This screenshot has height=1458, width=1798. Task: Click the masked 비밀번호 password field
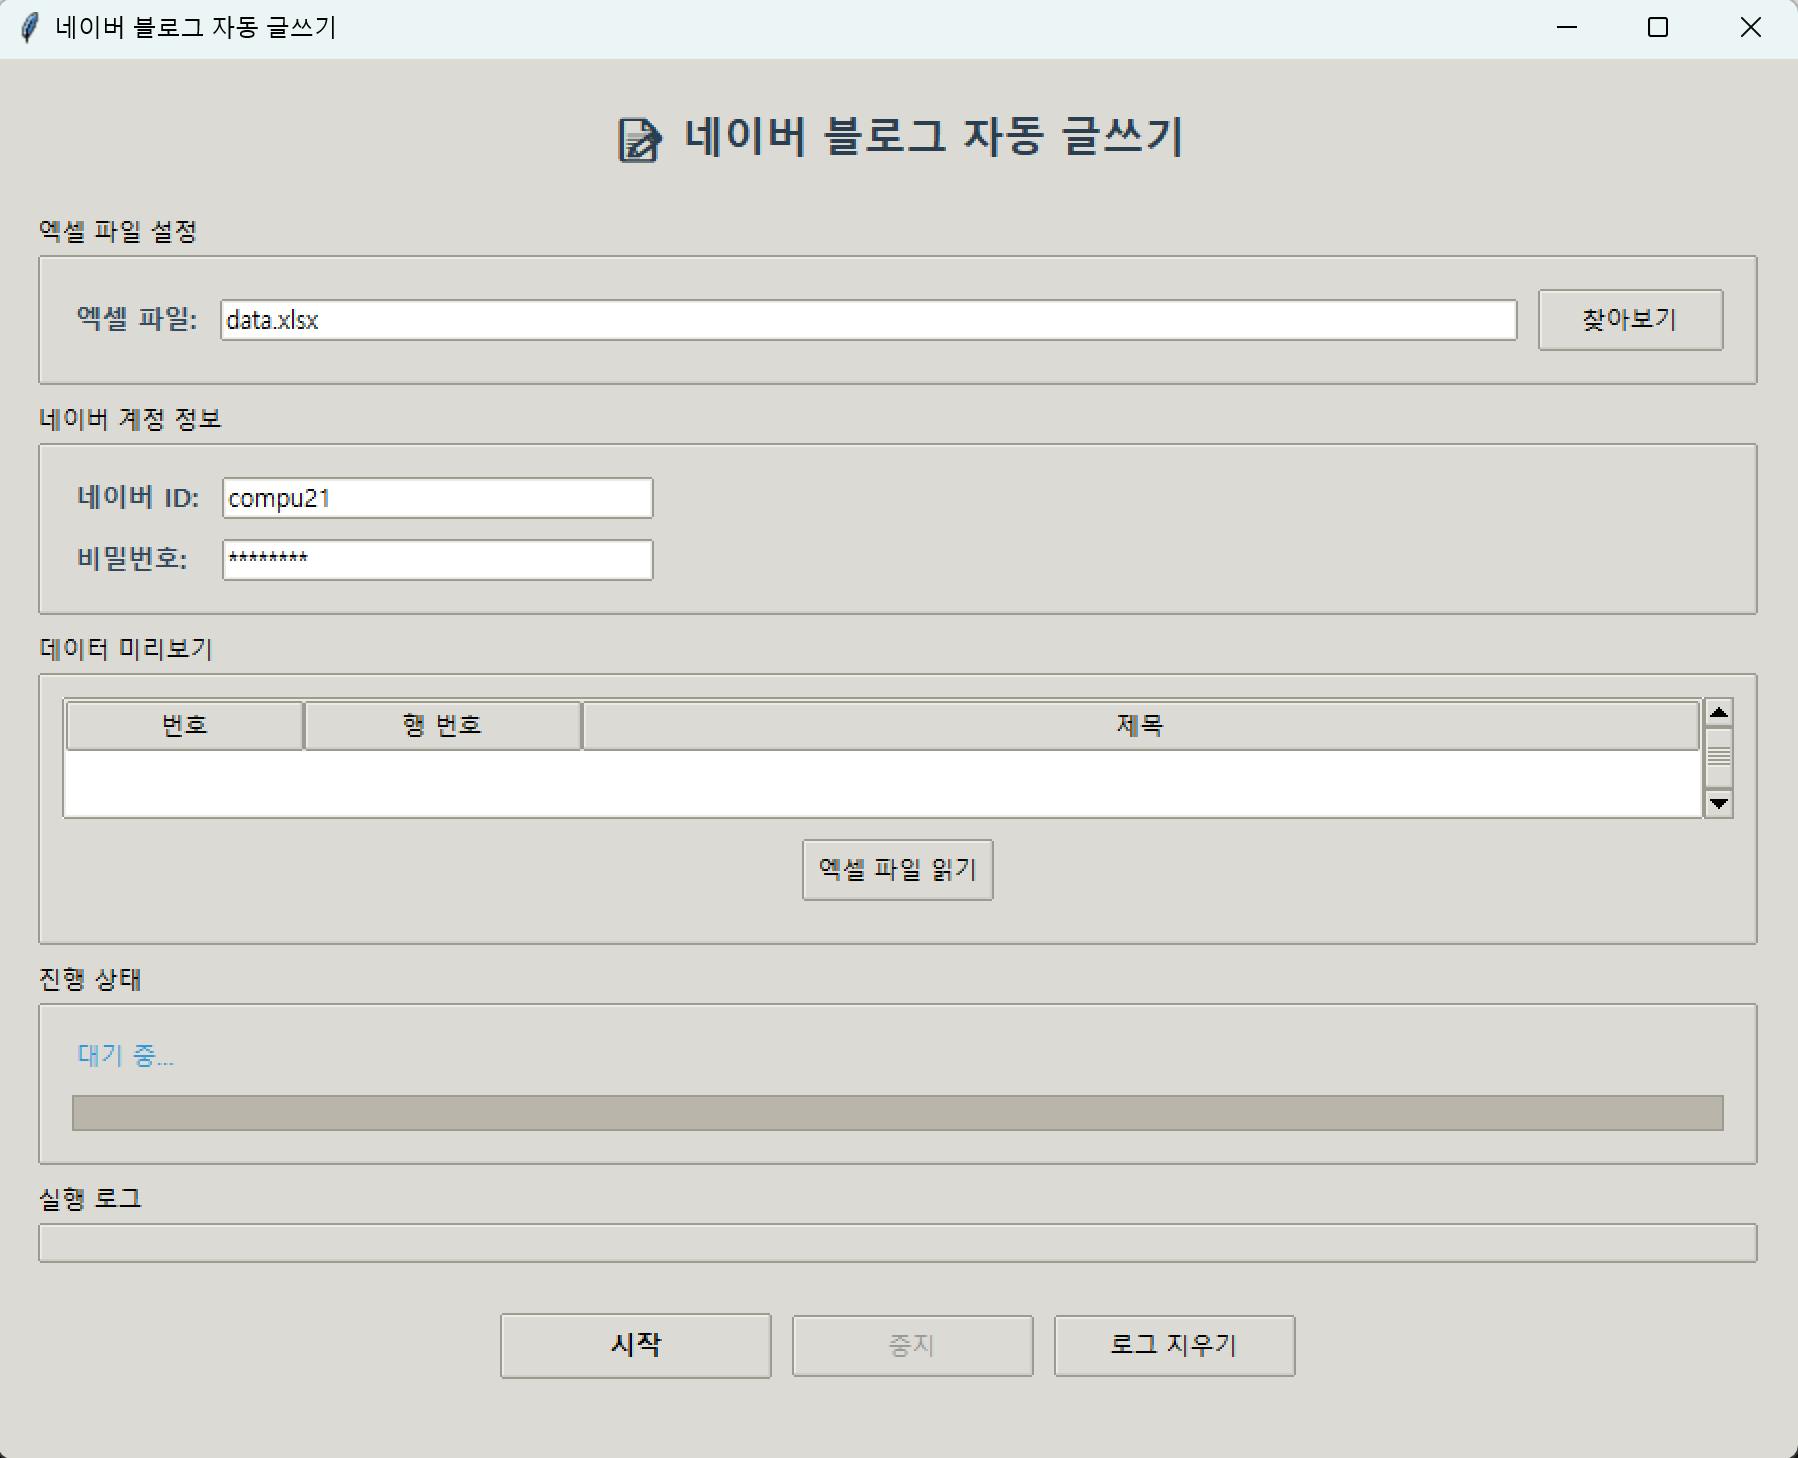coord(437,559)
